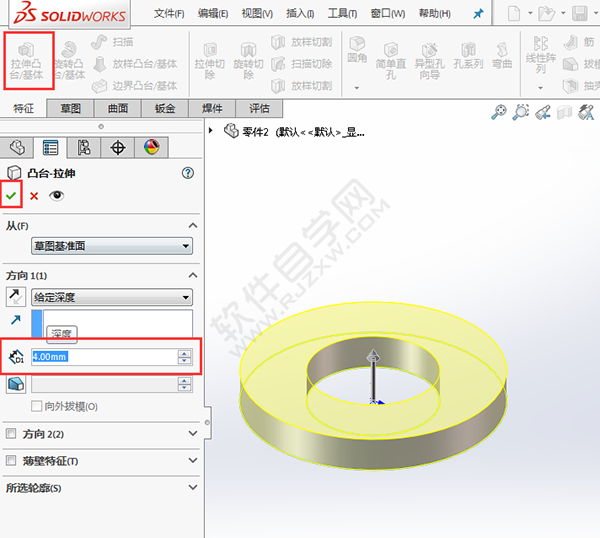
Task: Select the Fillet (圆角) tool
Action: point(357,50)
